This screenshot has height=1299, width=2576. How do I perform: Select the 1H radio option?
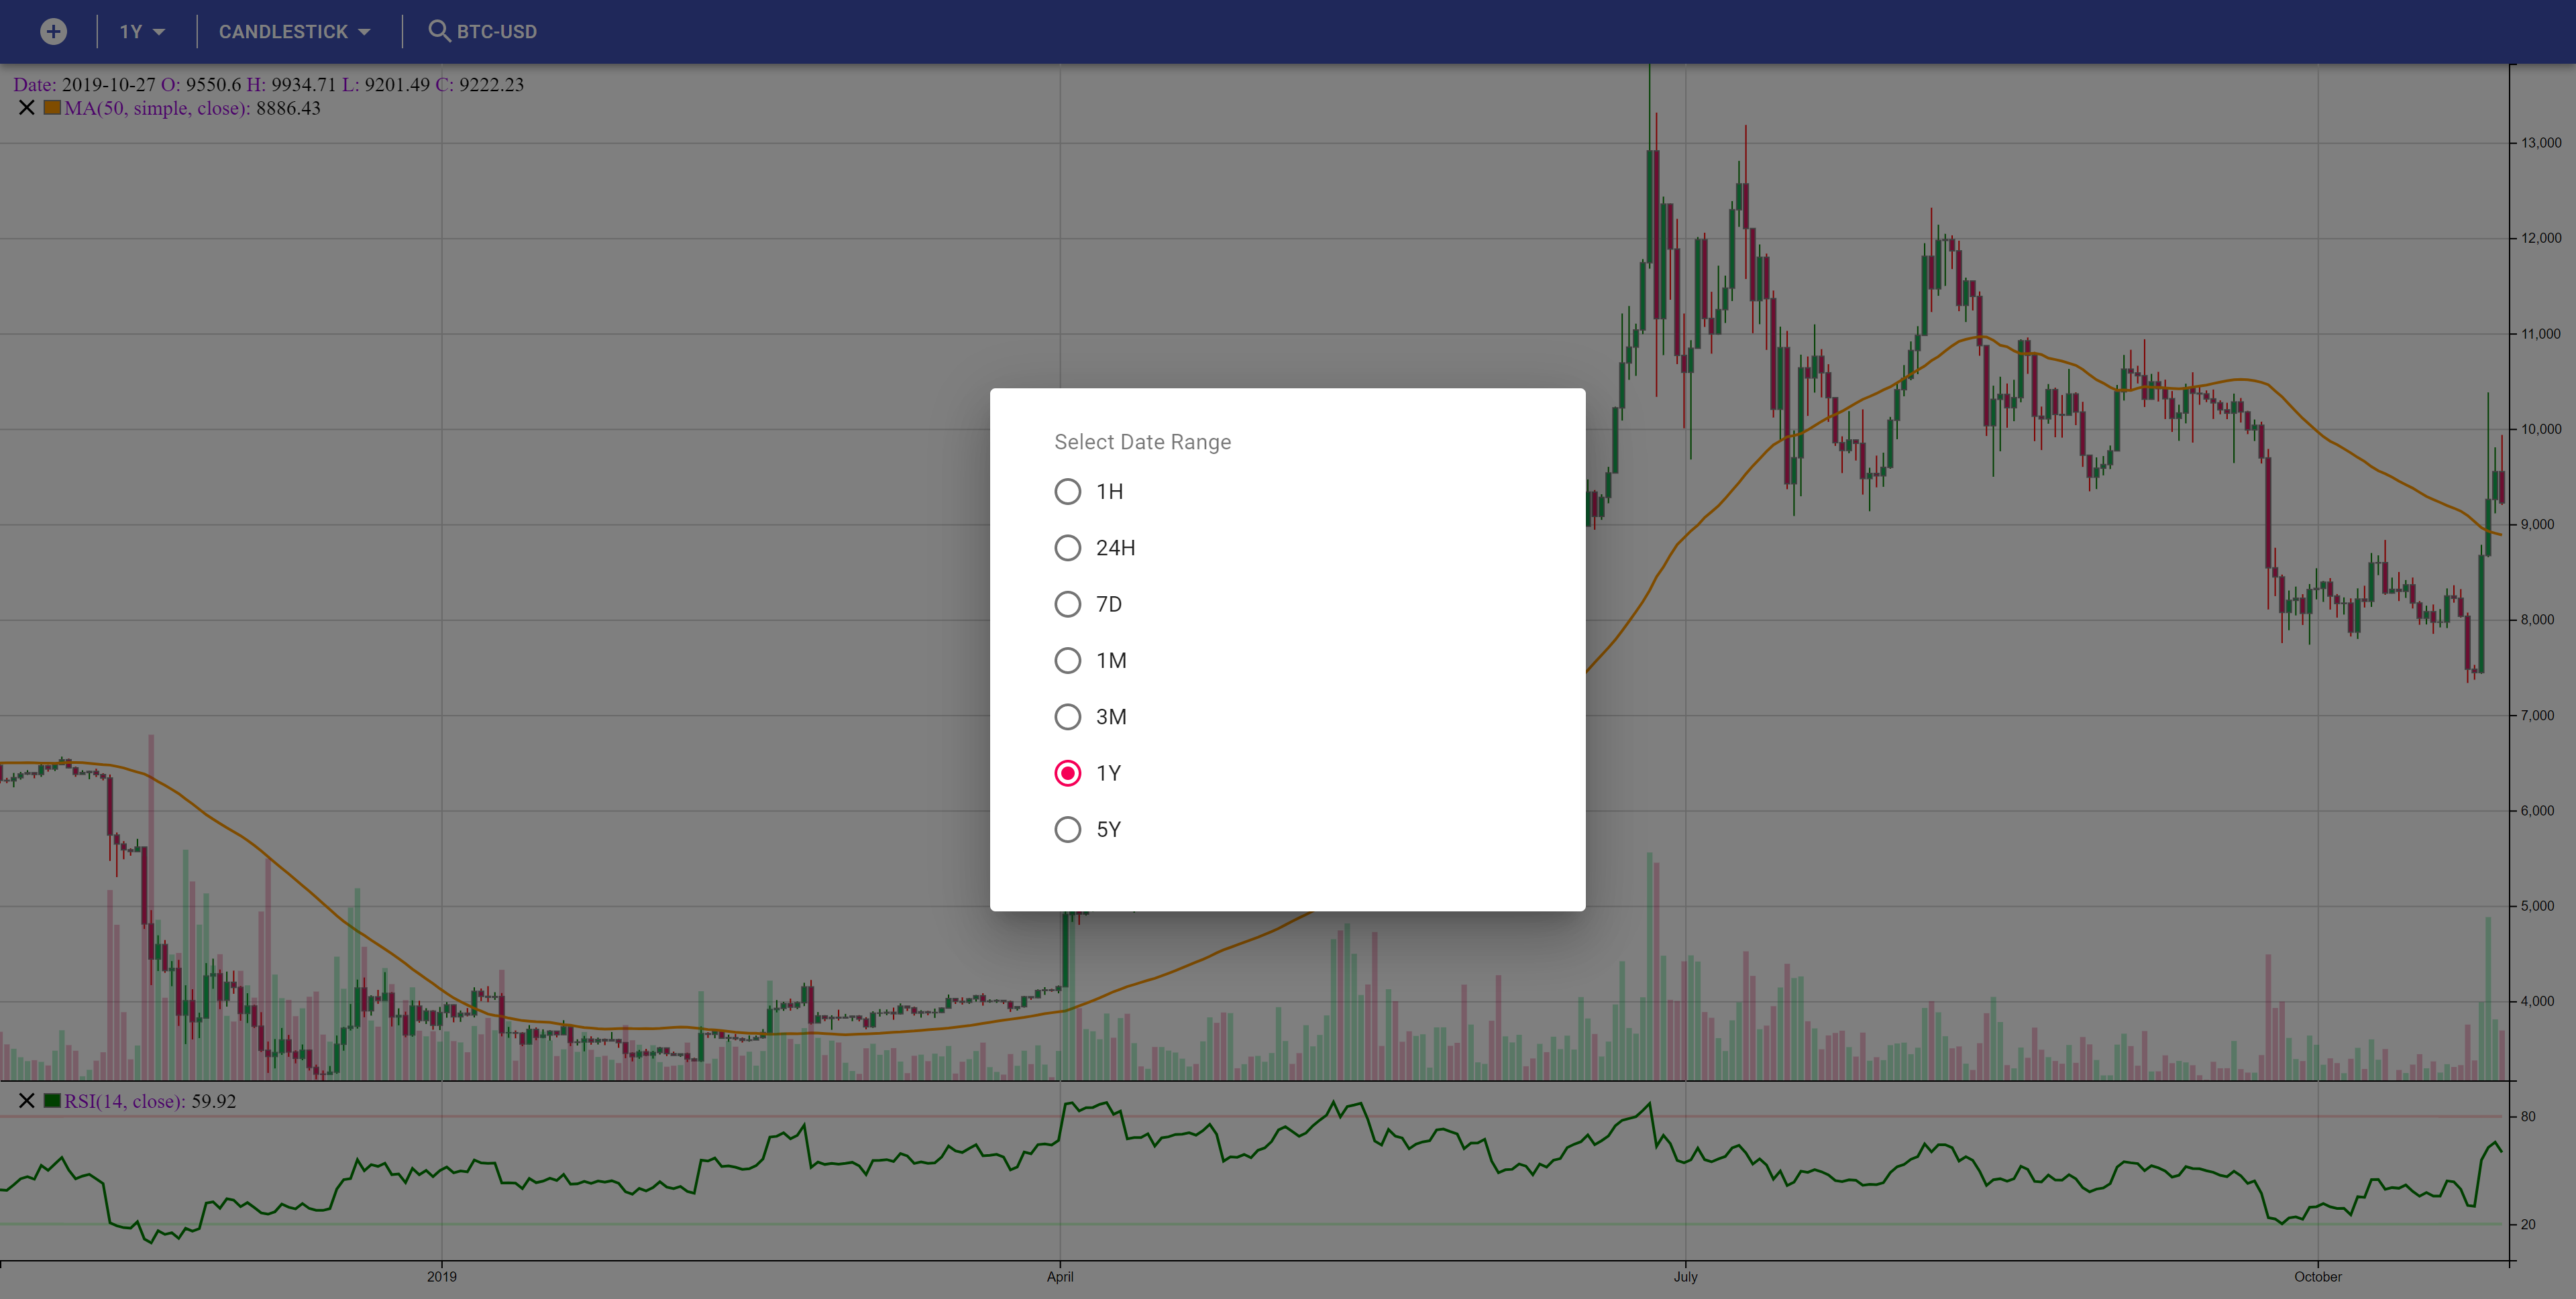1068,492
